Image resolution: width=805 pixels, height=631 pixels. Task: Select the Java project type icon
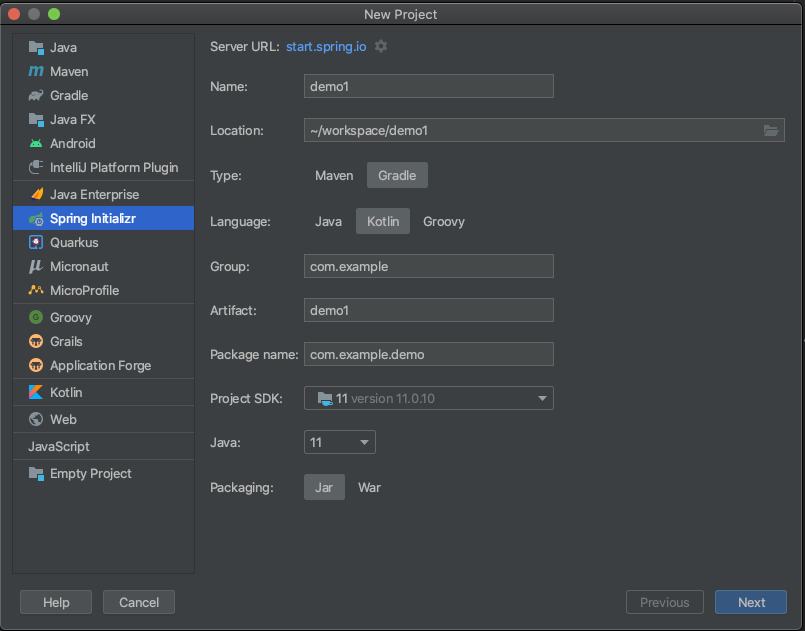pyautogui.click(x=36, y=48)
